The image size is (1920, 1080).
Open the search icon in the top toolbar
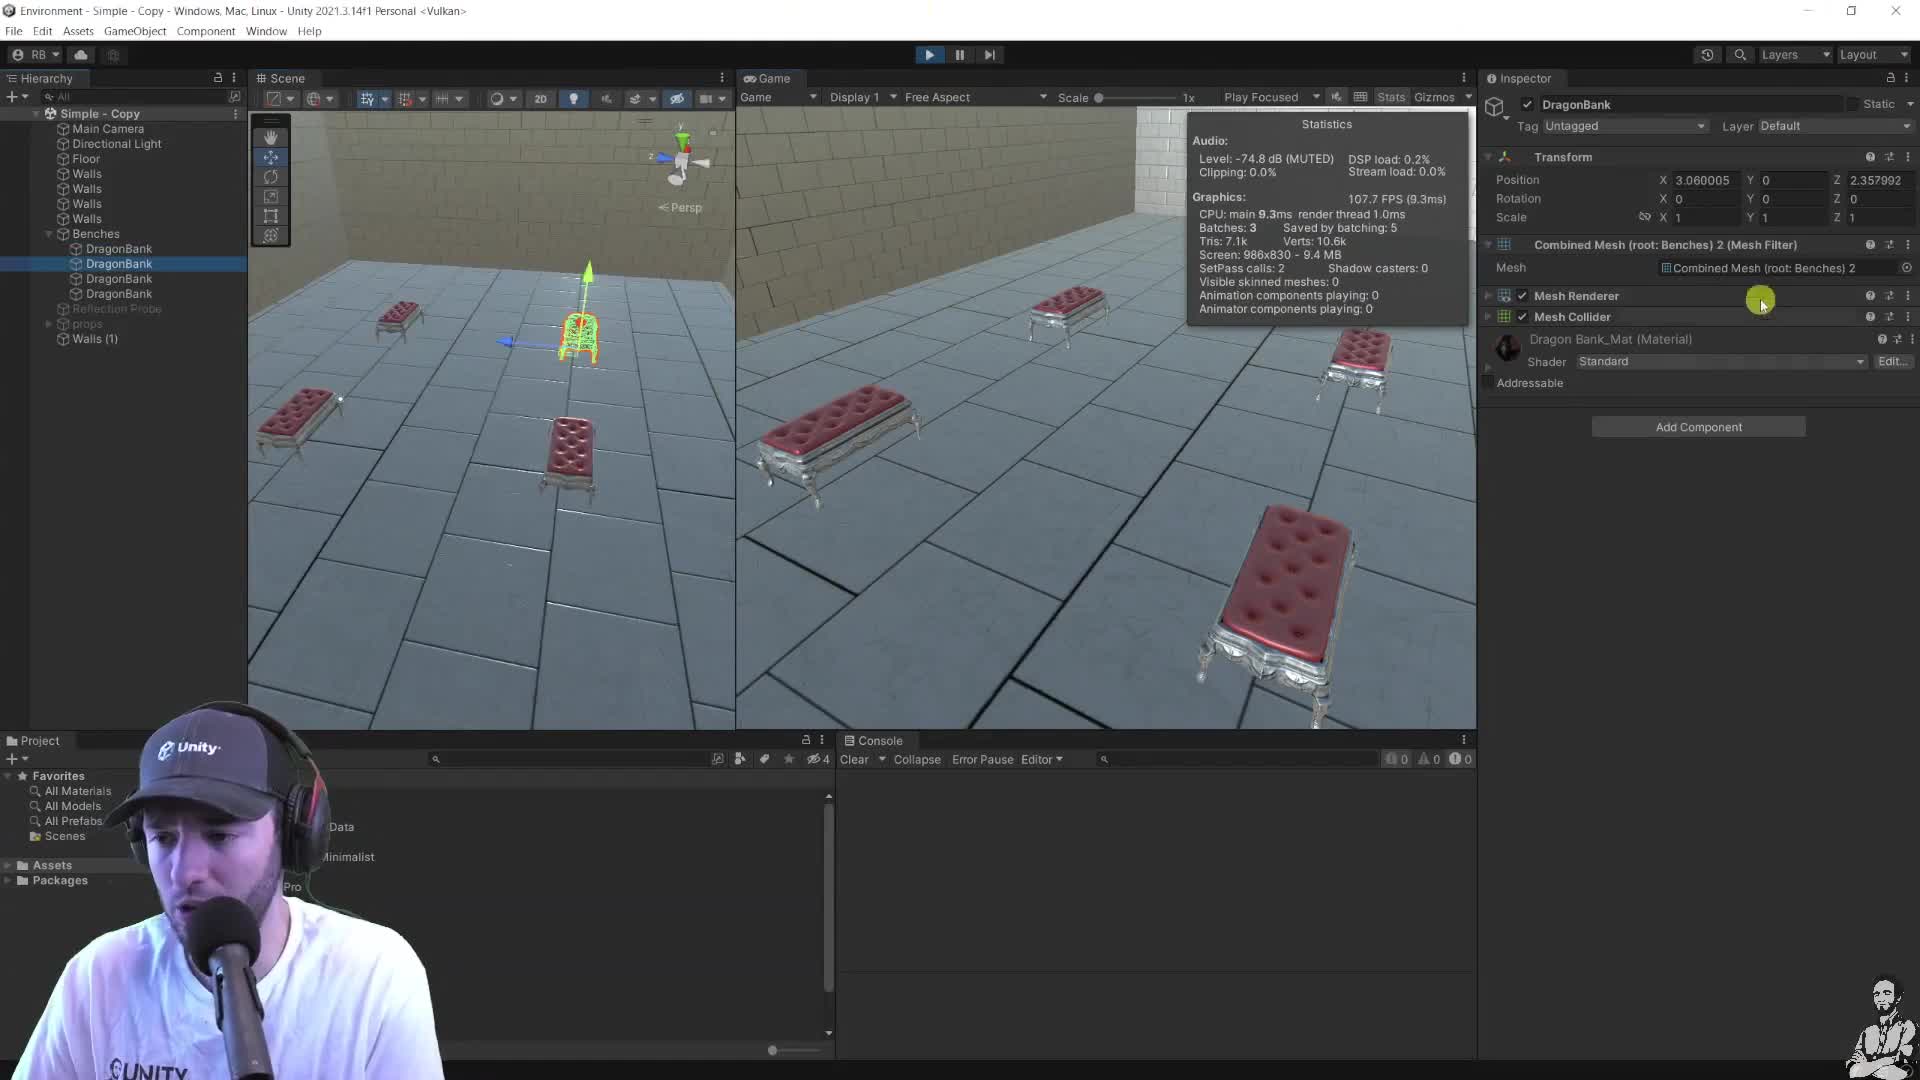pyautogui.click(x=1740, y=55)
